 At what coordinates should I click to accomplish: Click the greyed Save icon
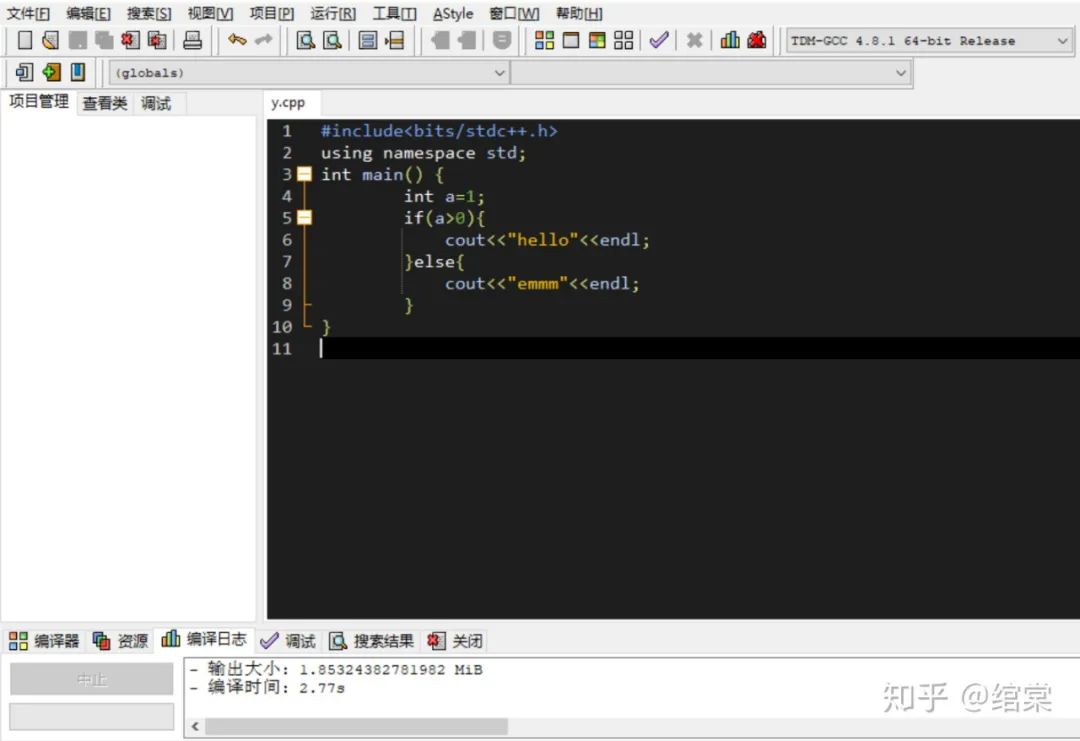tap(77, 40)
